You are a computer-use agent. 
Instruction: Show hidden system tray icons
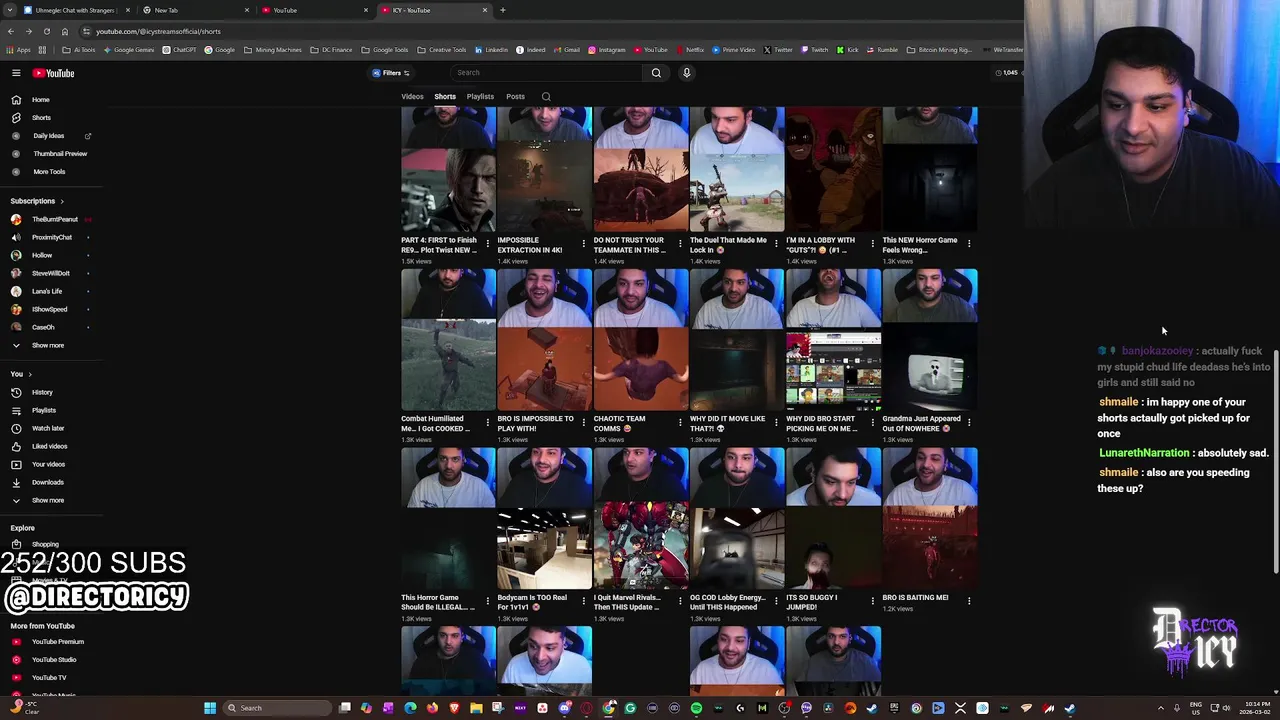(x=1160, y=708)
